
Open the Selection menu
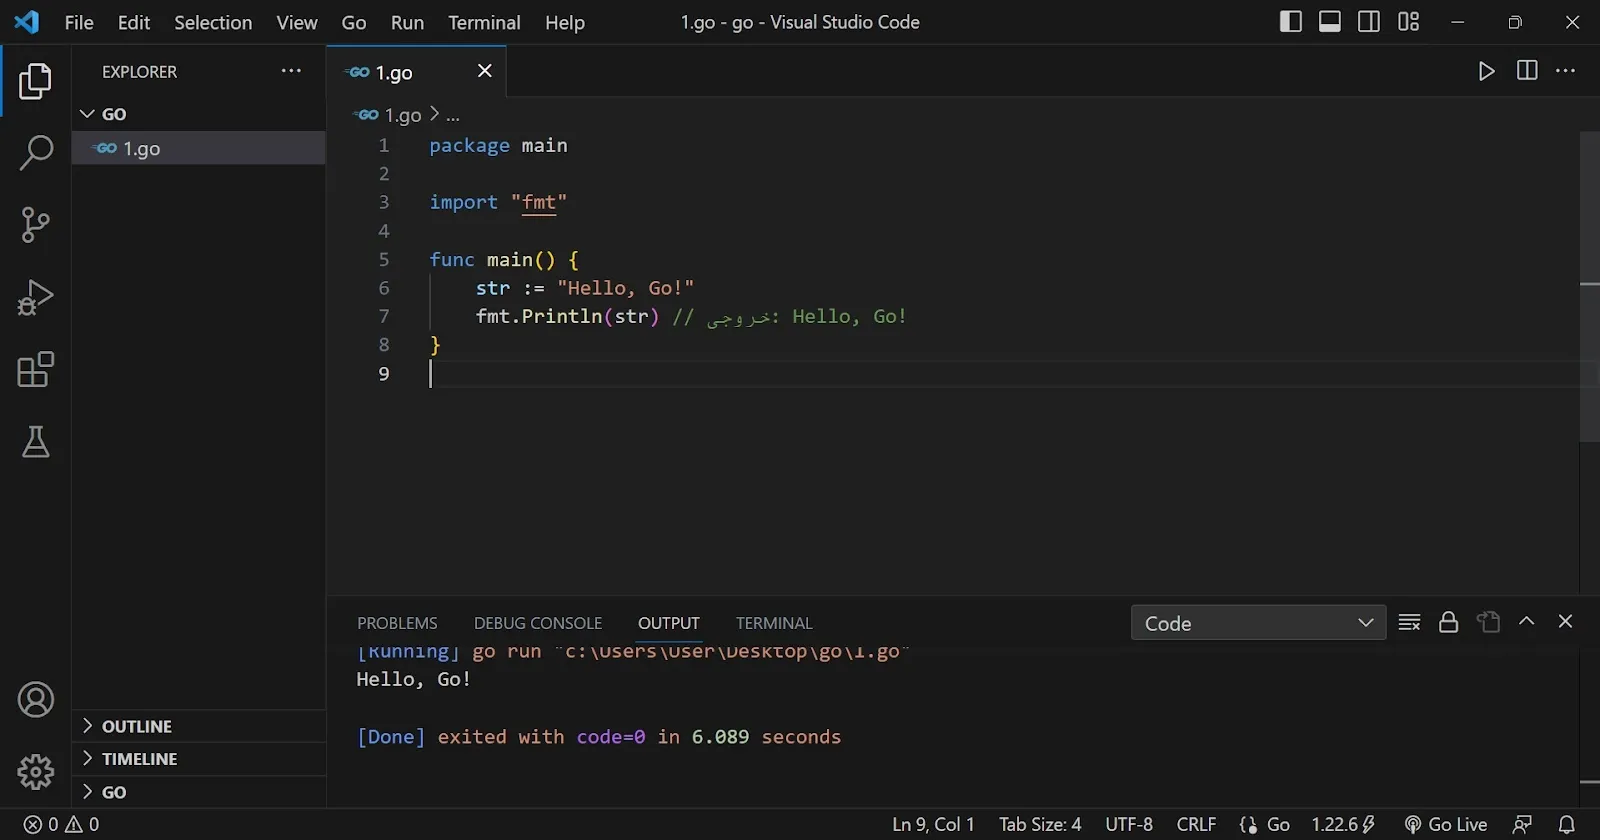click(213, 22)
